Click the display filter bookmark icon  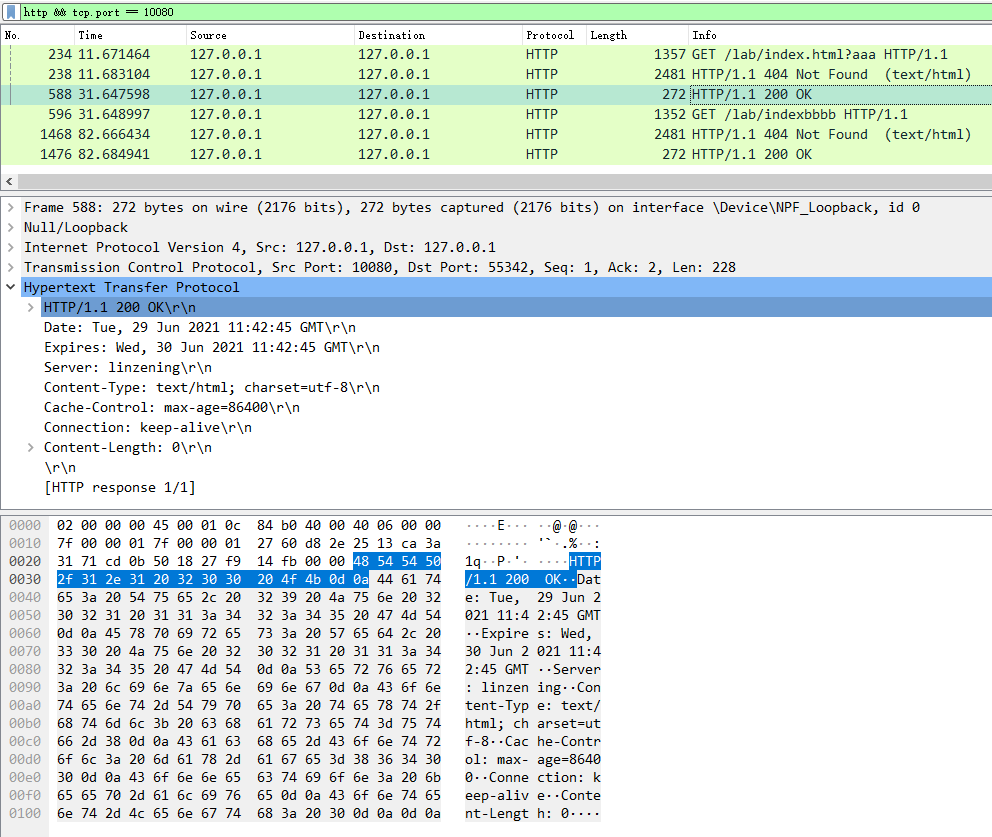point(11,11)
